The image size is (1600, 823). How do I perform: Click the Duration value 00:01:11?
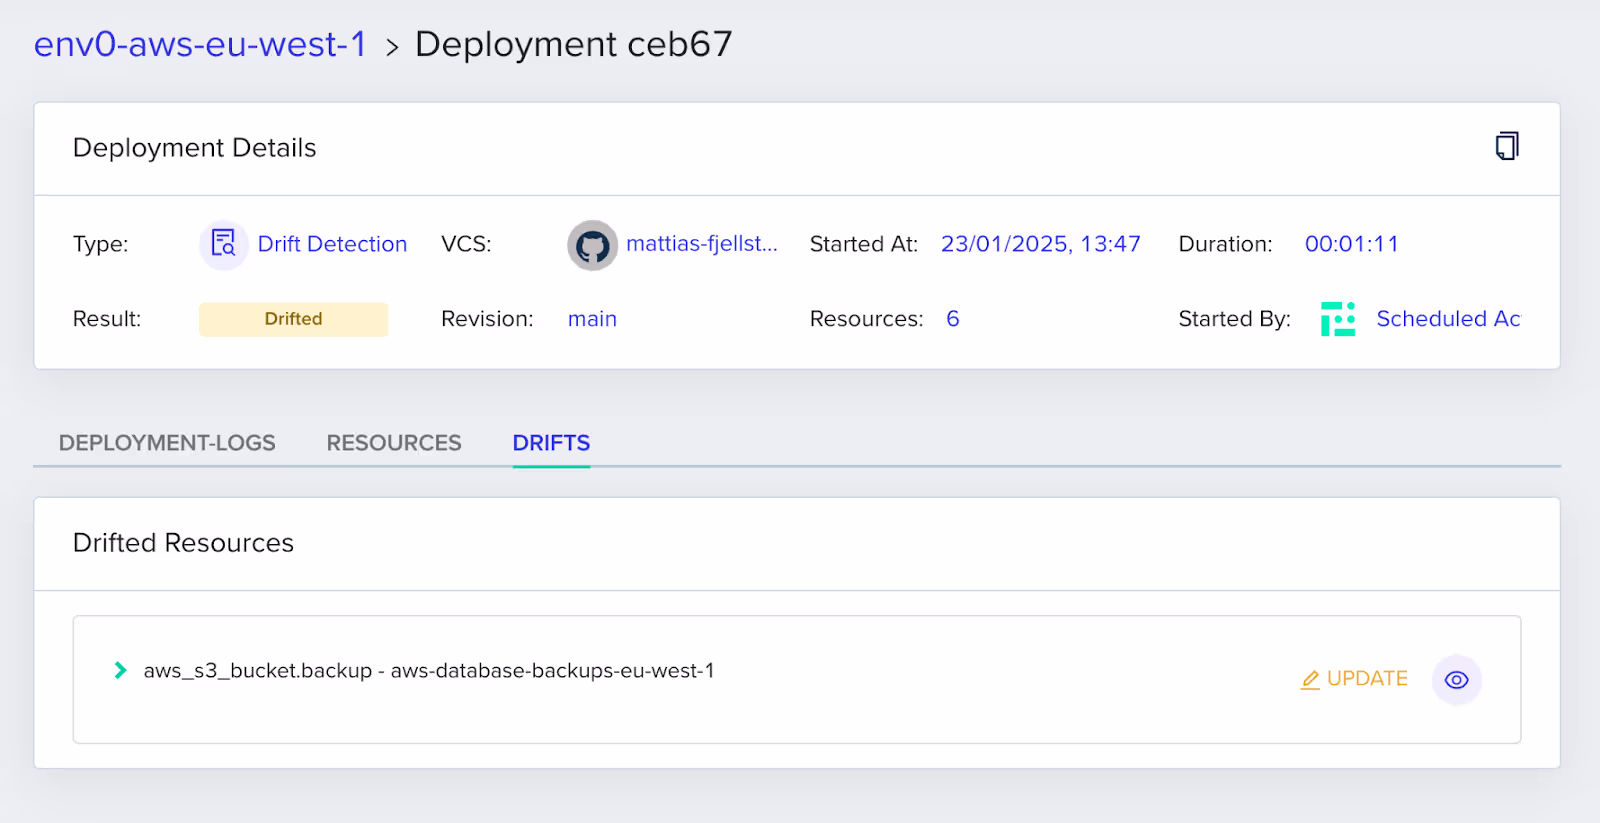[x=1351, y=244]
